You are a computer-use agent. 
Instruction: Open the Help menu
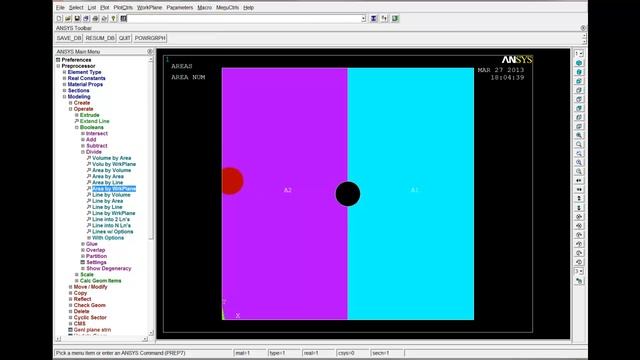tap(249, 7)
